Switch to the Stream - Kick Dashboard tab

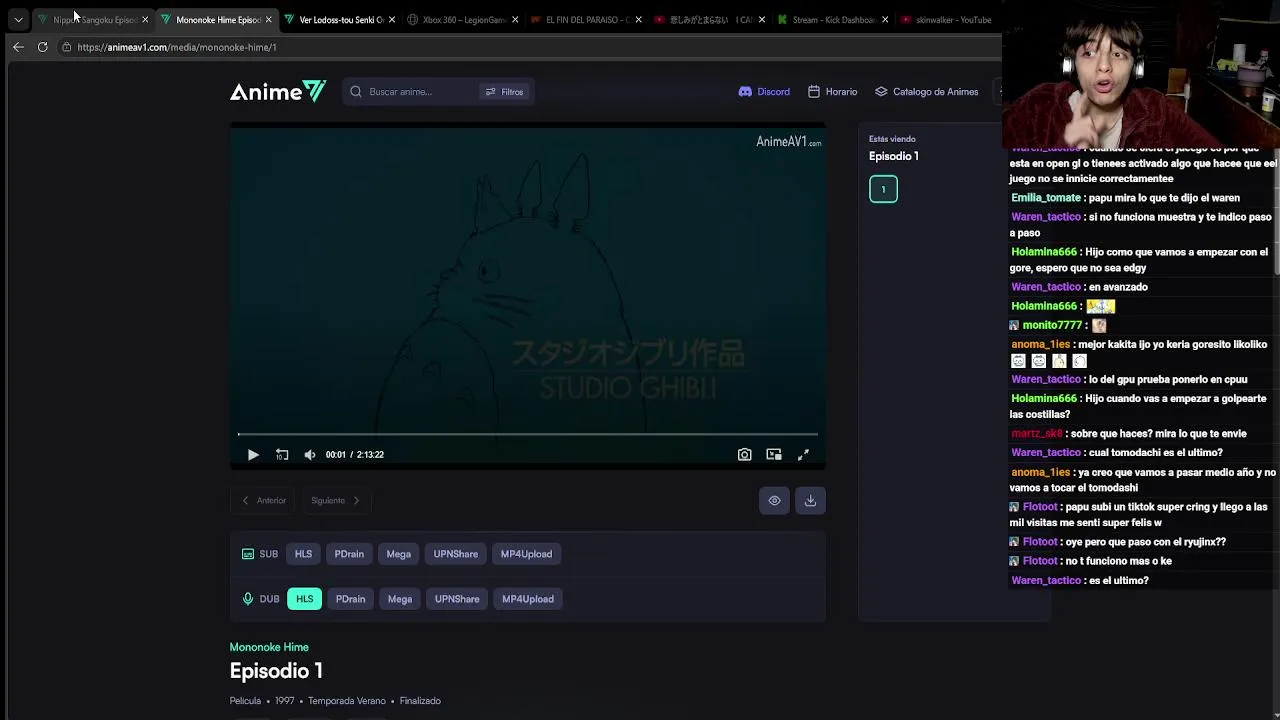click(832, 19)
